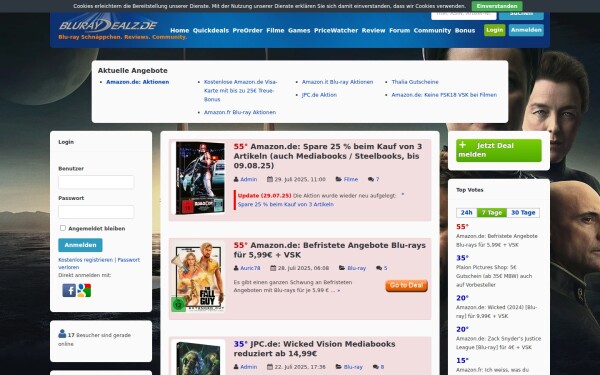Switch Top Votes to 7 Tage tab
The image size is (600, 375).
492,212
